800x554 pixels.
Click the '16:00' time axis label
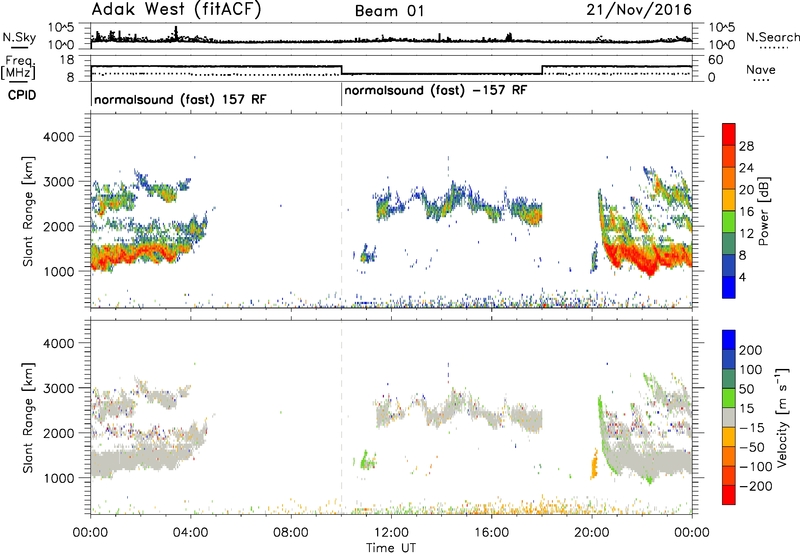coord(491,533)
